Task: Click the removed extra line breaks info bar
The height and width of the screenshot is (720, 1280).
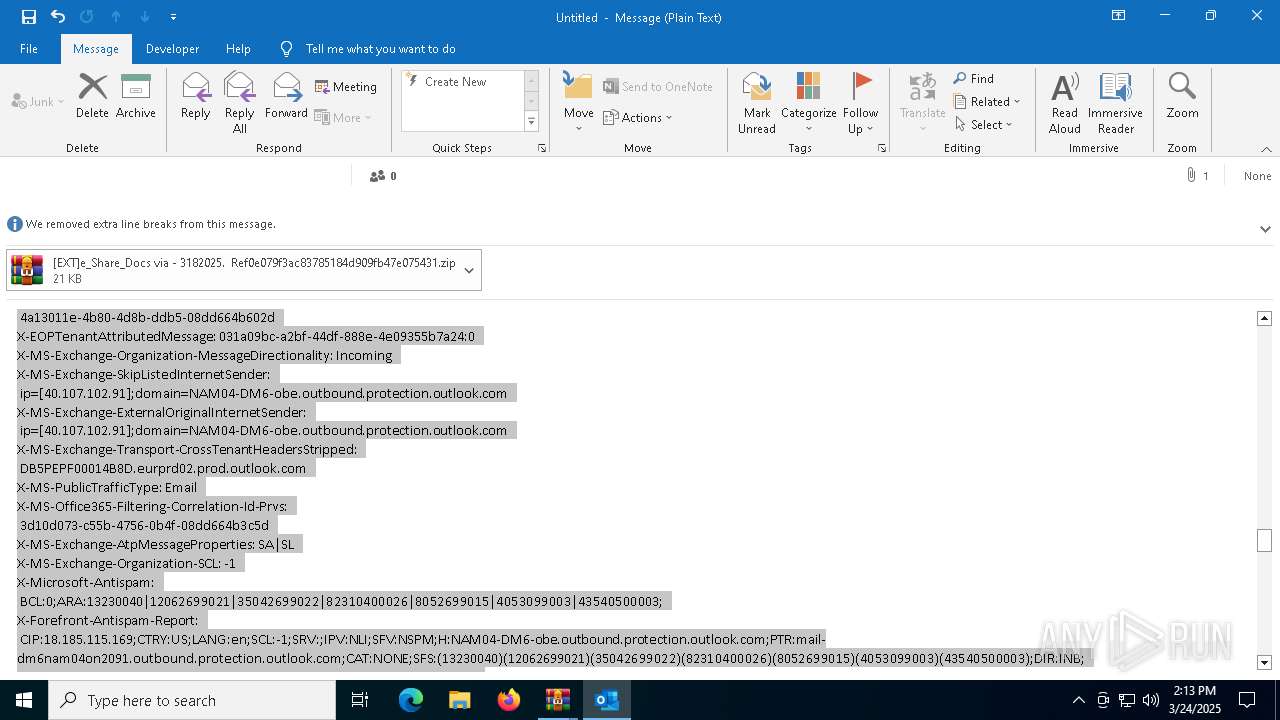Action: (151, 224)
